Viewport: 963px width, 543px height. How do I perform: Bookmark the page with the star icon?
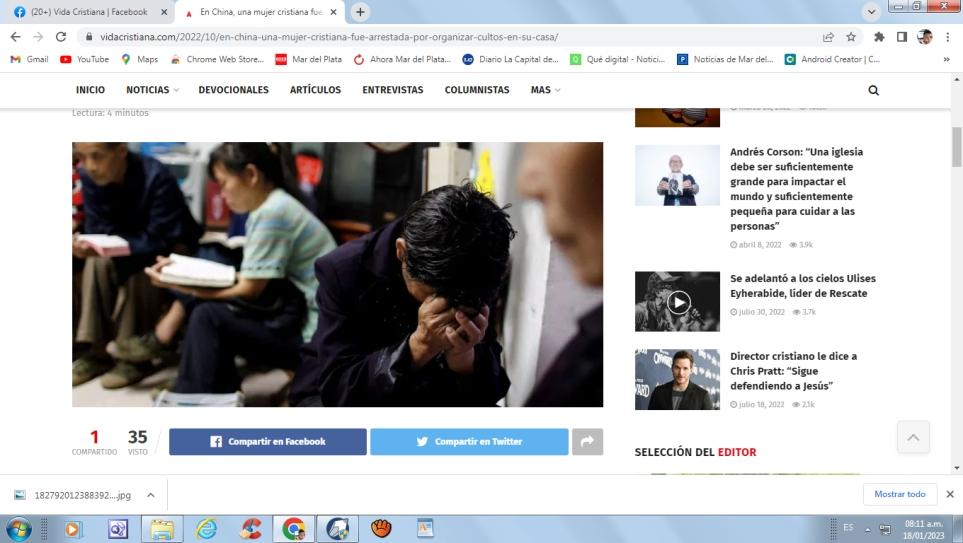tap(851, 37)
